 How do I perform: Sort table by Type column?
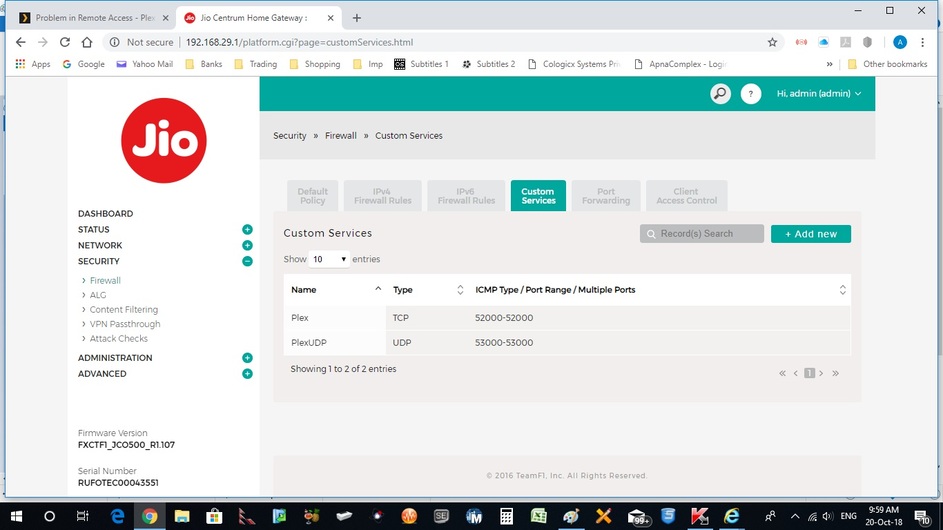pos(428,290)
